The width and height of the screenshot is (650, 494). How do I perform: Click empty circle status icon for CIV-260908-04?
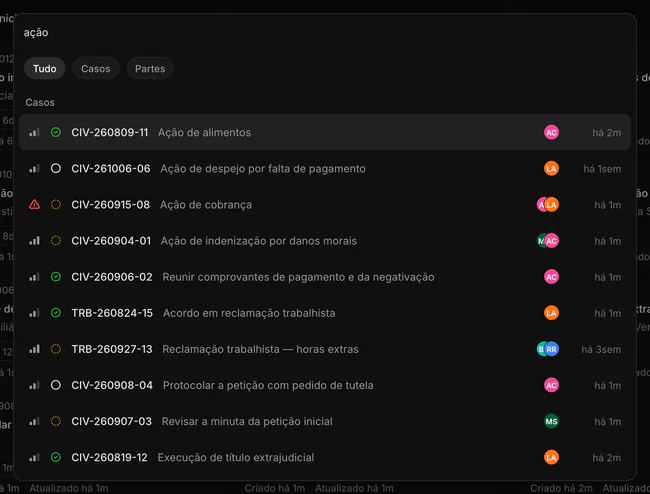coord(56,385)
